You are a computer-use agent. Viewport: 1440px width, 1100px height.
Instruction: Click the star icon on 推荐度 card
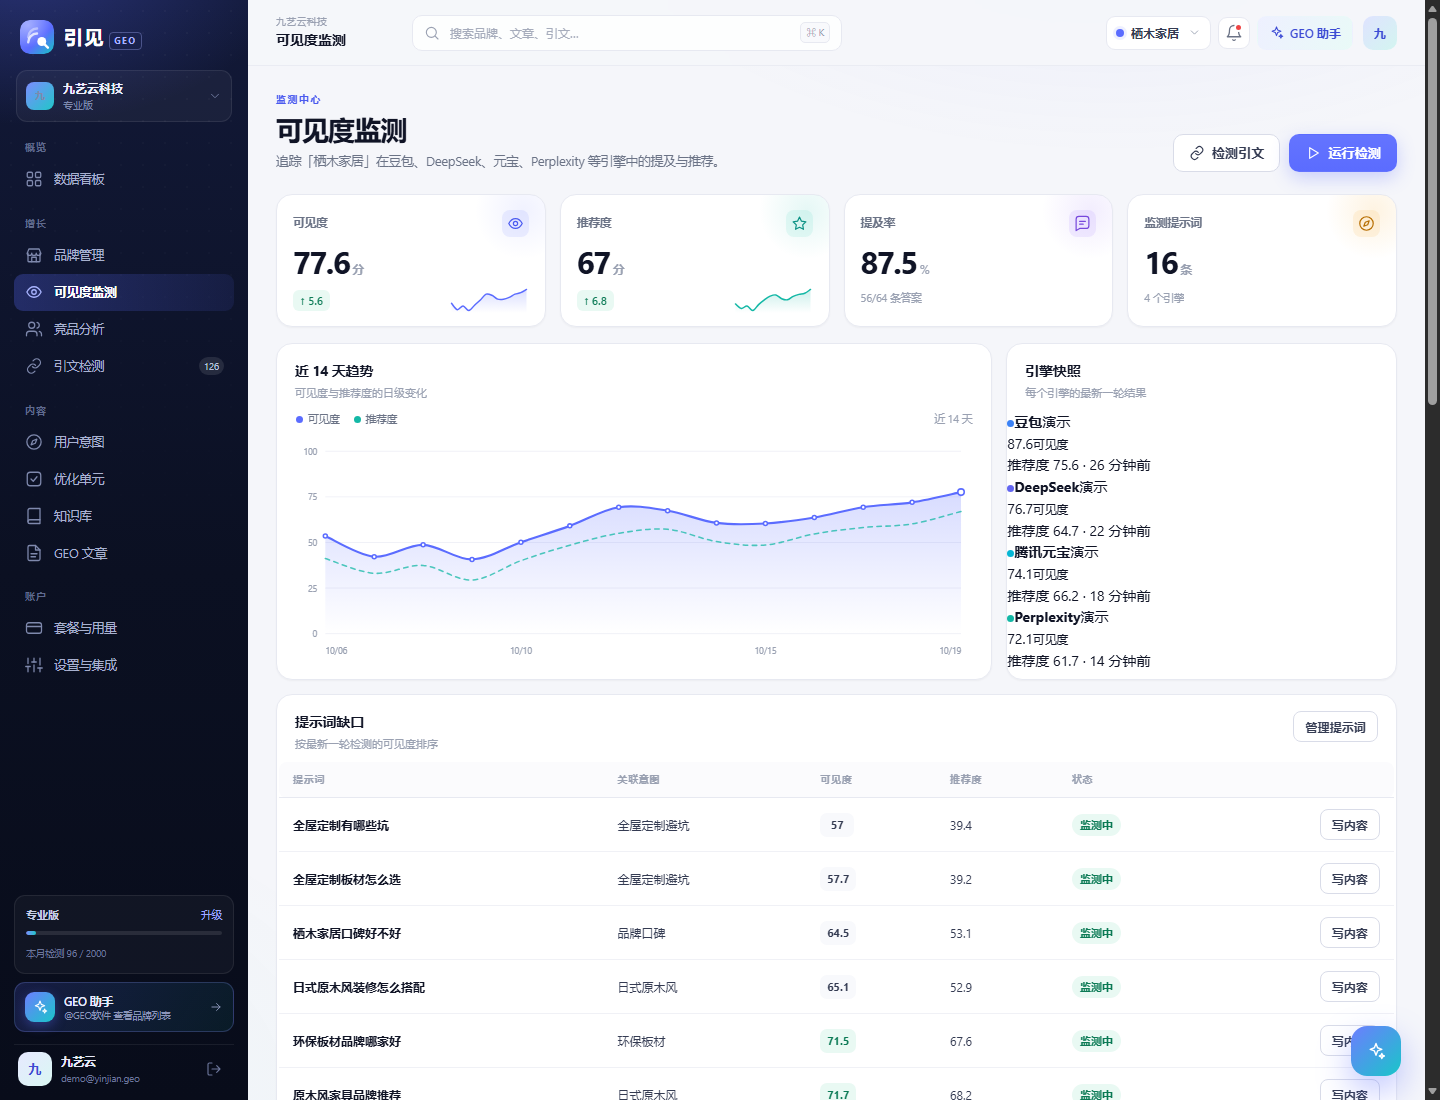(799, 224)
